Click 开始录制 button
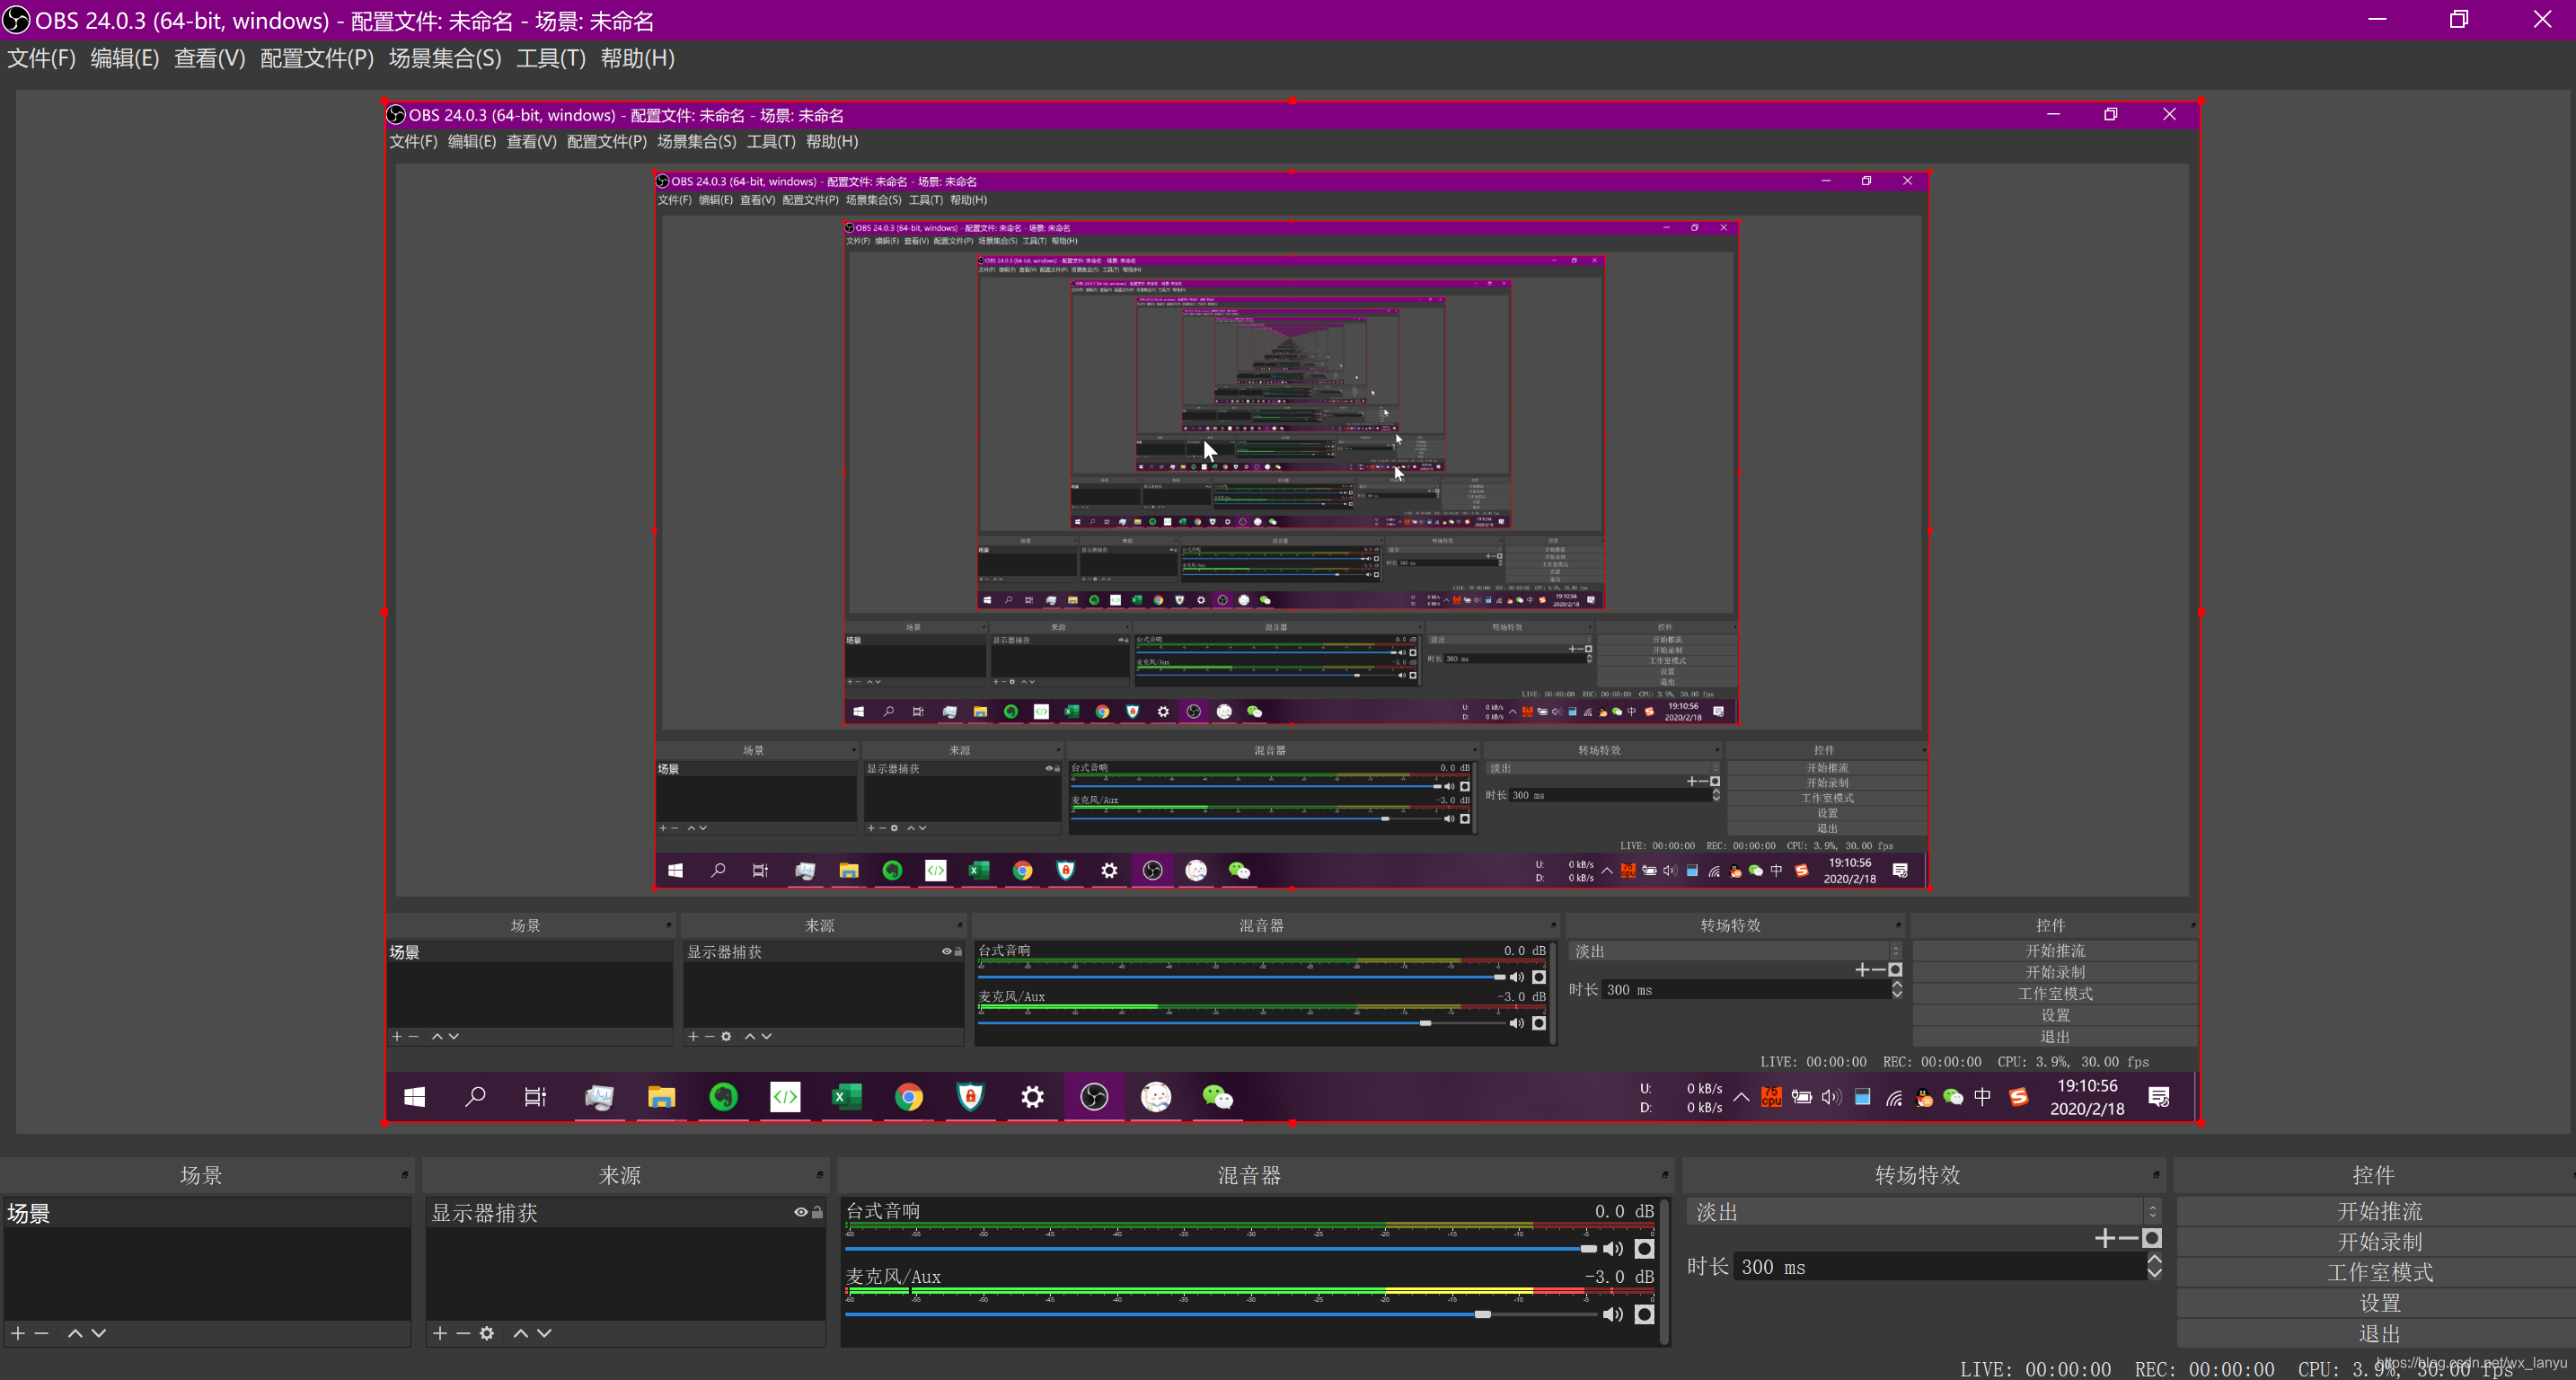2576x1380 pixels. tap(2379, 1242)
